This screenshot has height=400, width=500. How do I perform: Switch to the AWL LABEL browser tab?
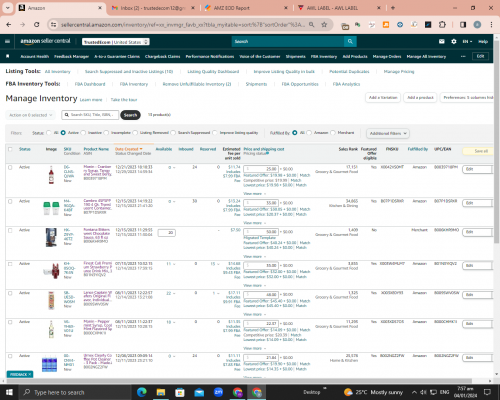click(x=339, y=8)
